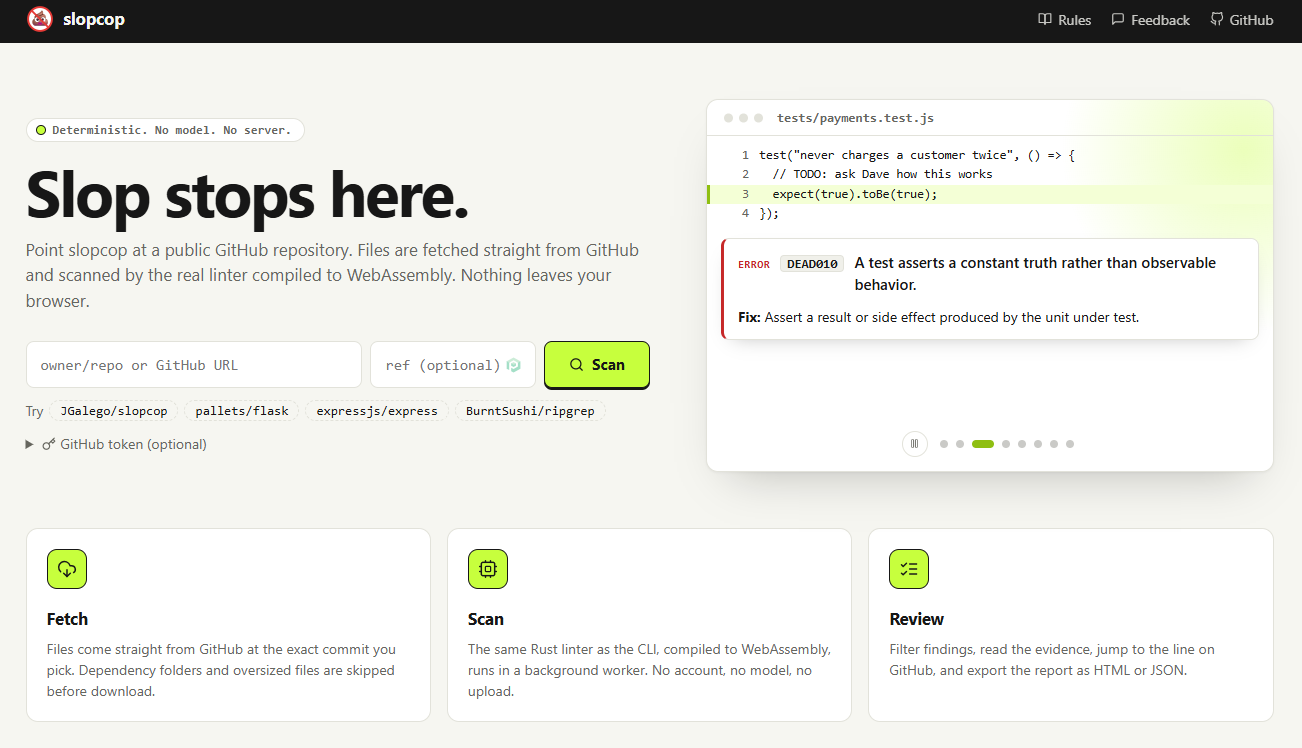The image size is (1302, 748).
Task: Open the Feedback link
Action: 1150,20
